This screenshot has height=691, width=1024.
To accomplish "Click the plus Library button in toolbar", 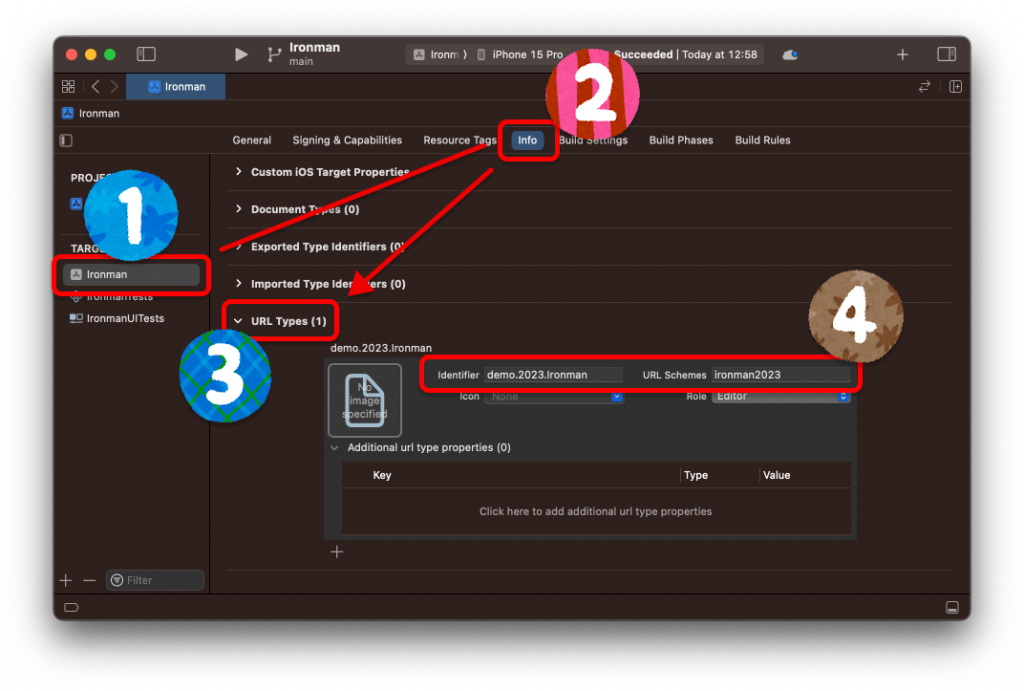I will (903, 55).
